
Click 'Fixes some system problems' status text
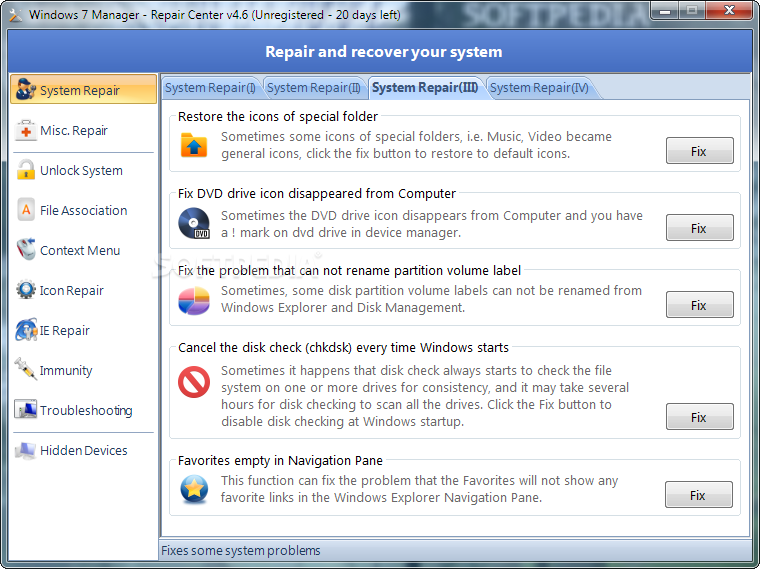pos(241,551)
